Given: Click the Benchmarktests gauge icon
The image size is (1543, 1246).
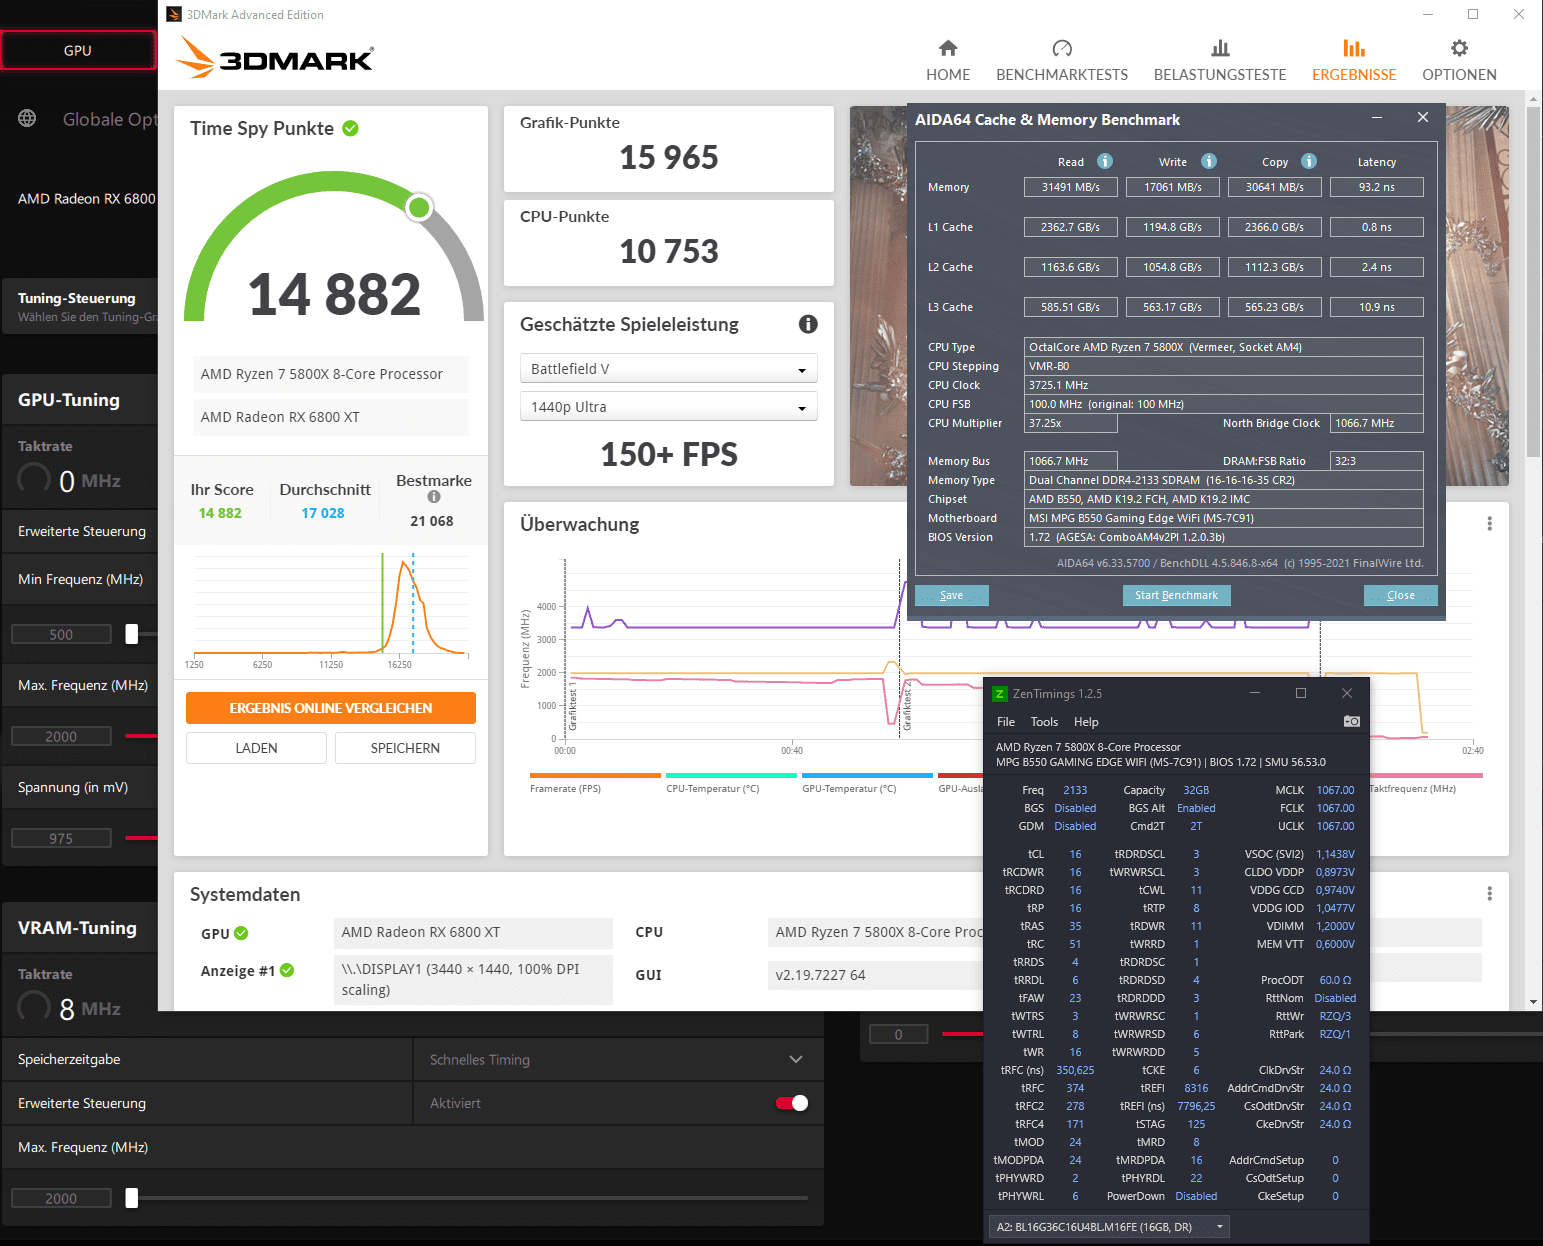Looking at the screenshot, I should pos(1062,48).
